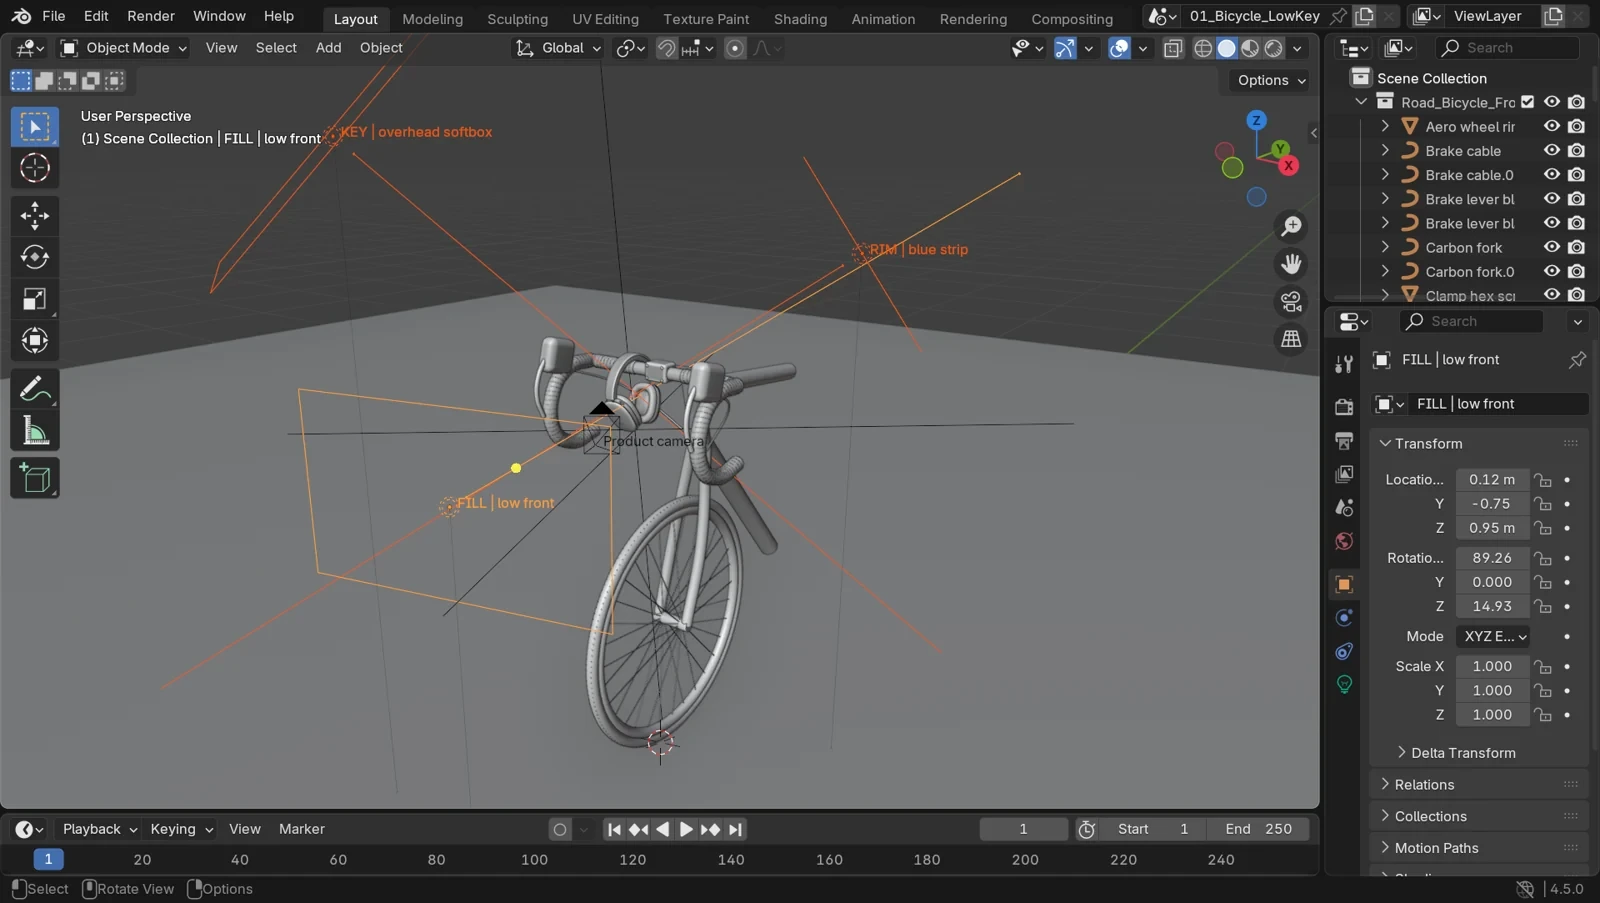Open the Render menu

click(151, 16)
